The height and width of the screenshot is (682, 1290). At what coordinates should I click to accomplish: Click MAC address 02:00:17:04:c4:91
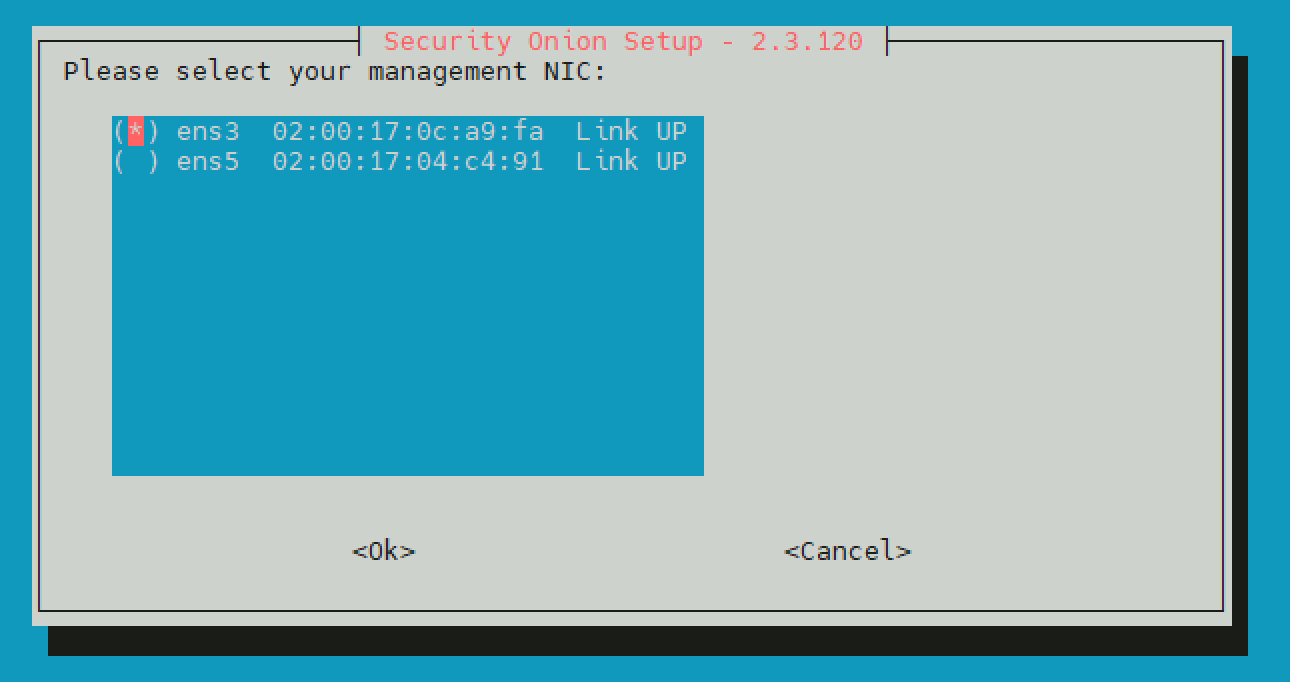pos(408,161)
